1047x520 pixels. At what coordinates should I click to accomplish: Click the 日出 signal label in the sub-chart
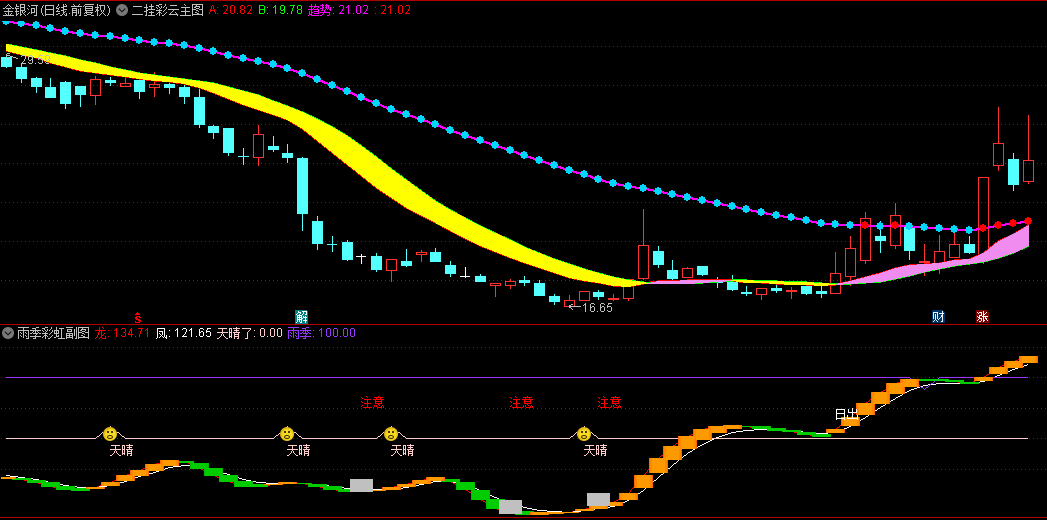[846, 415]
